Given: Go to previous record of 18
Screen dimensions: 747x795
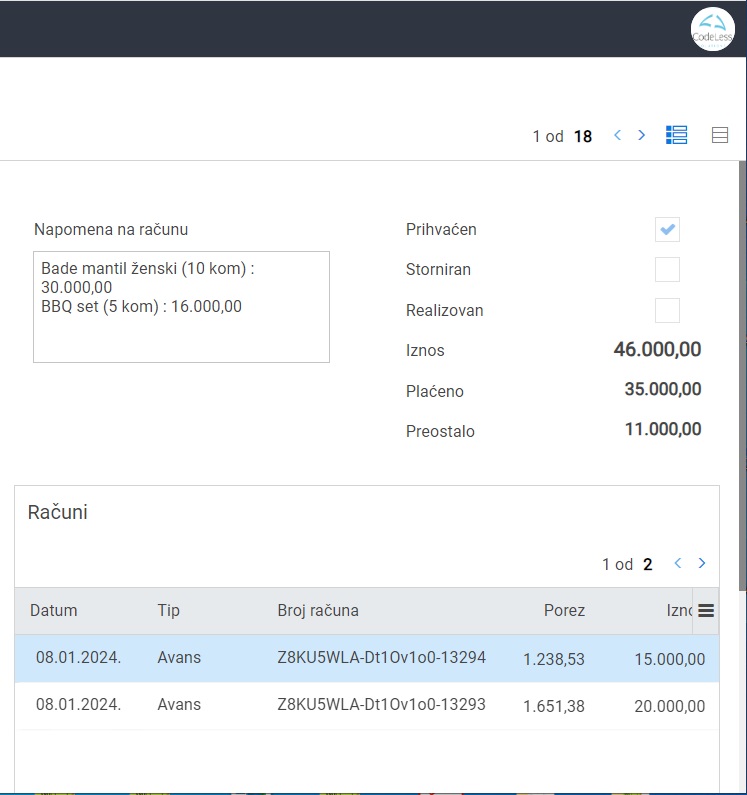Looking at the screenshot, I should pos(617,135).
